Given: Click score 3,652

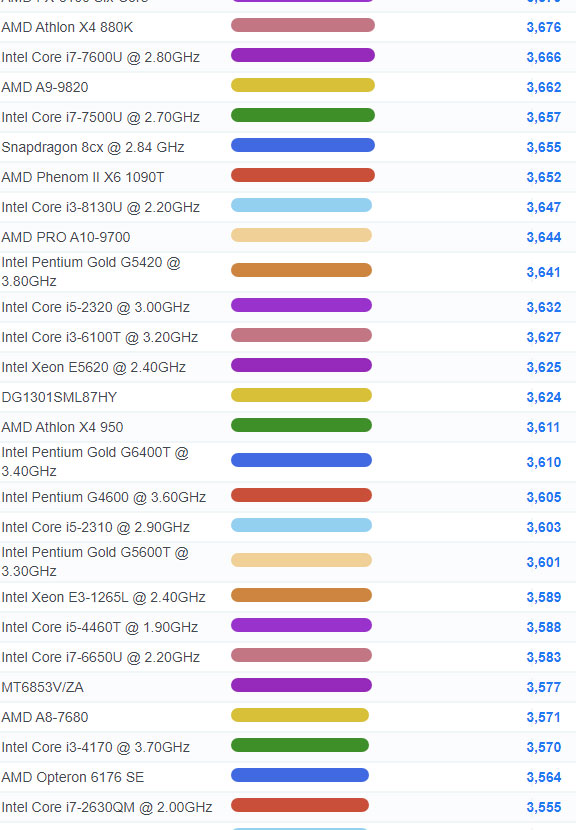Looking at the screenshot, I should [x=544, y=177].
